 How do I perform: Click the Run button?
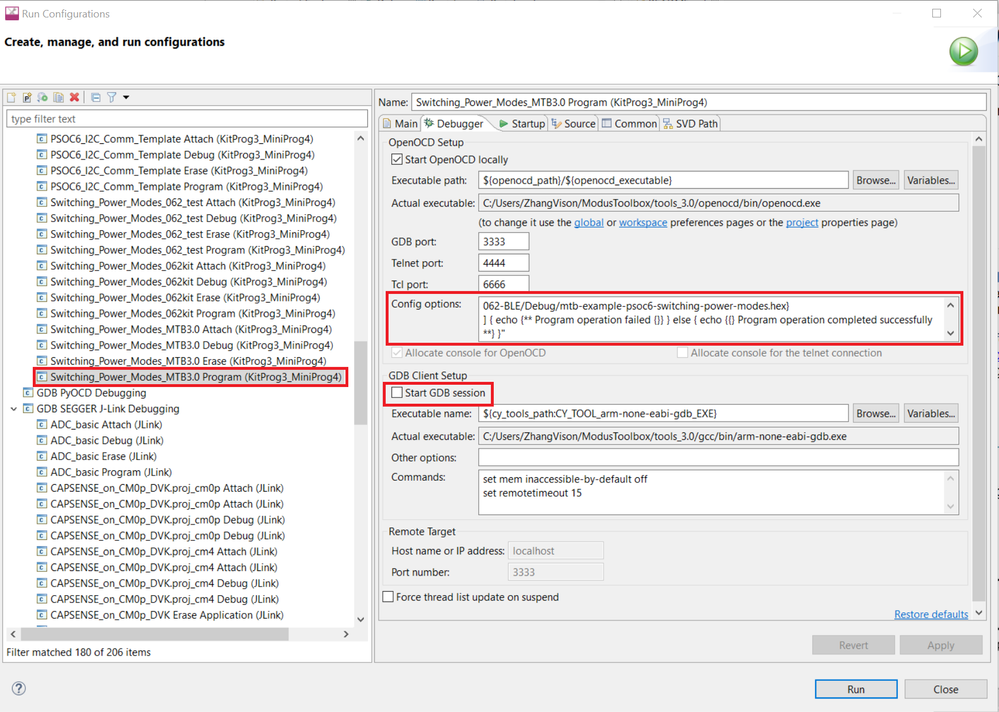tap(856, 689)
